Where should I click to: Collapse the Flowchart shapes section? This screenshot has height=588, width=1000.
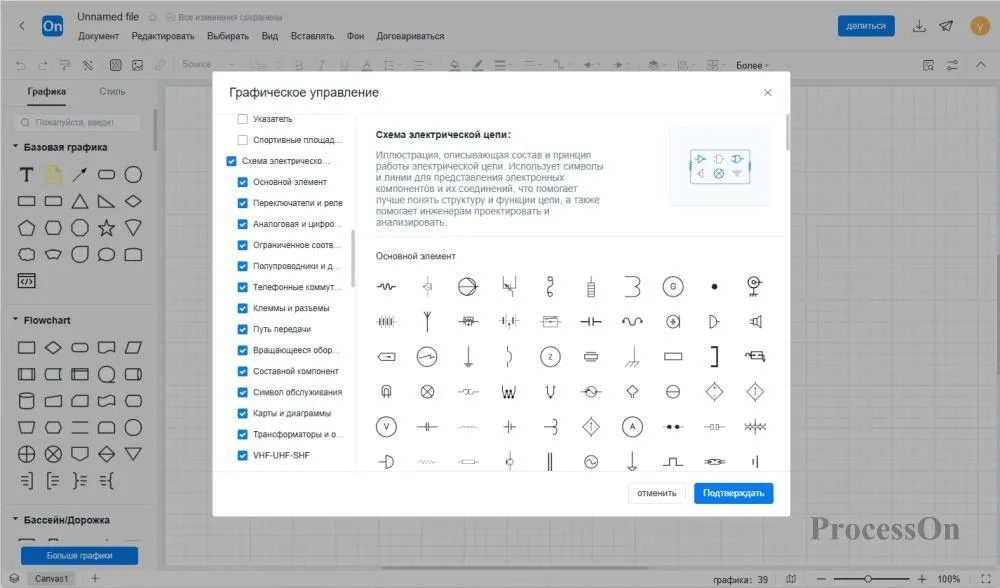click(16, 321)
